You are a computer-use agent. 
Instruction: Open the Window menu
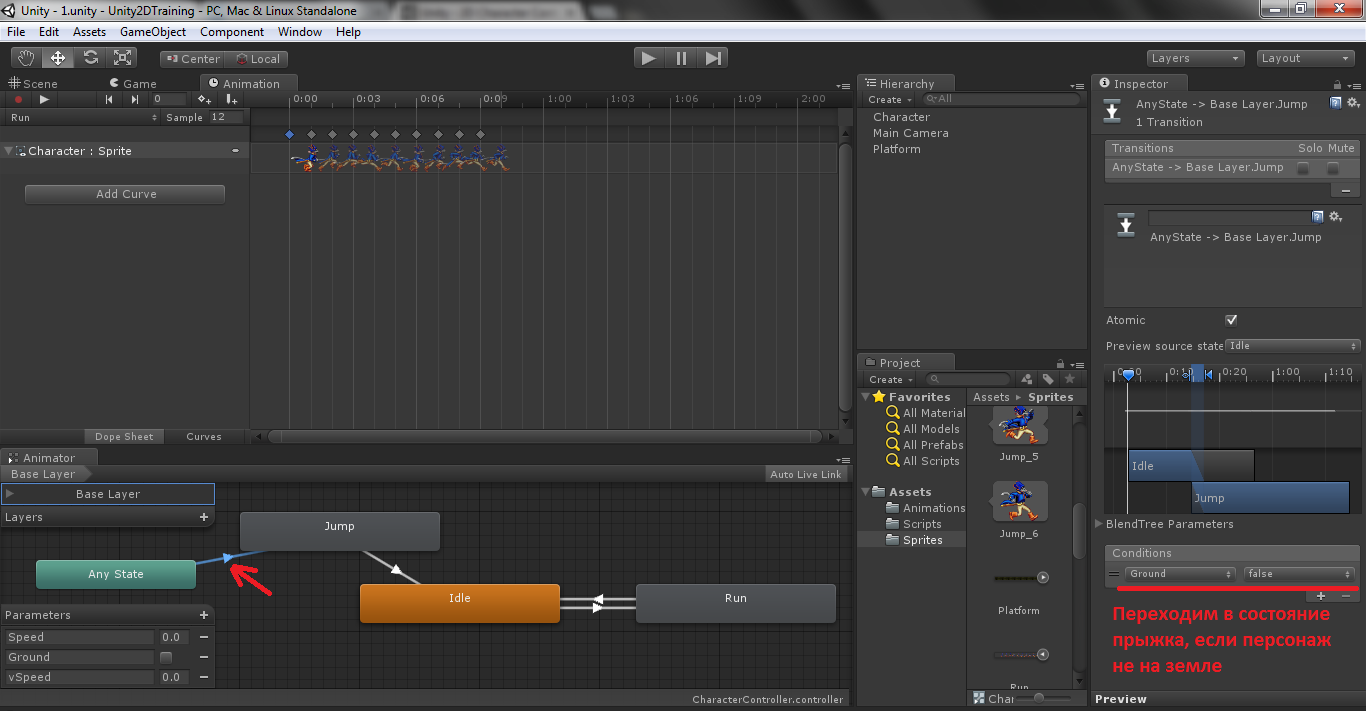coord(300,32)
